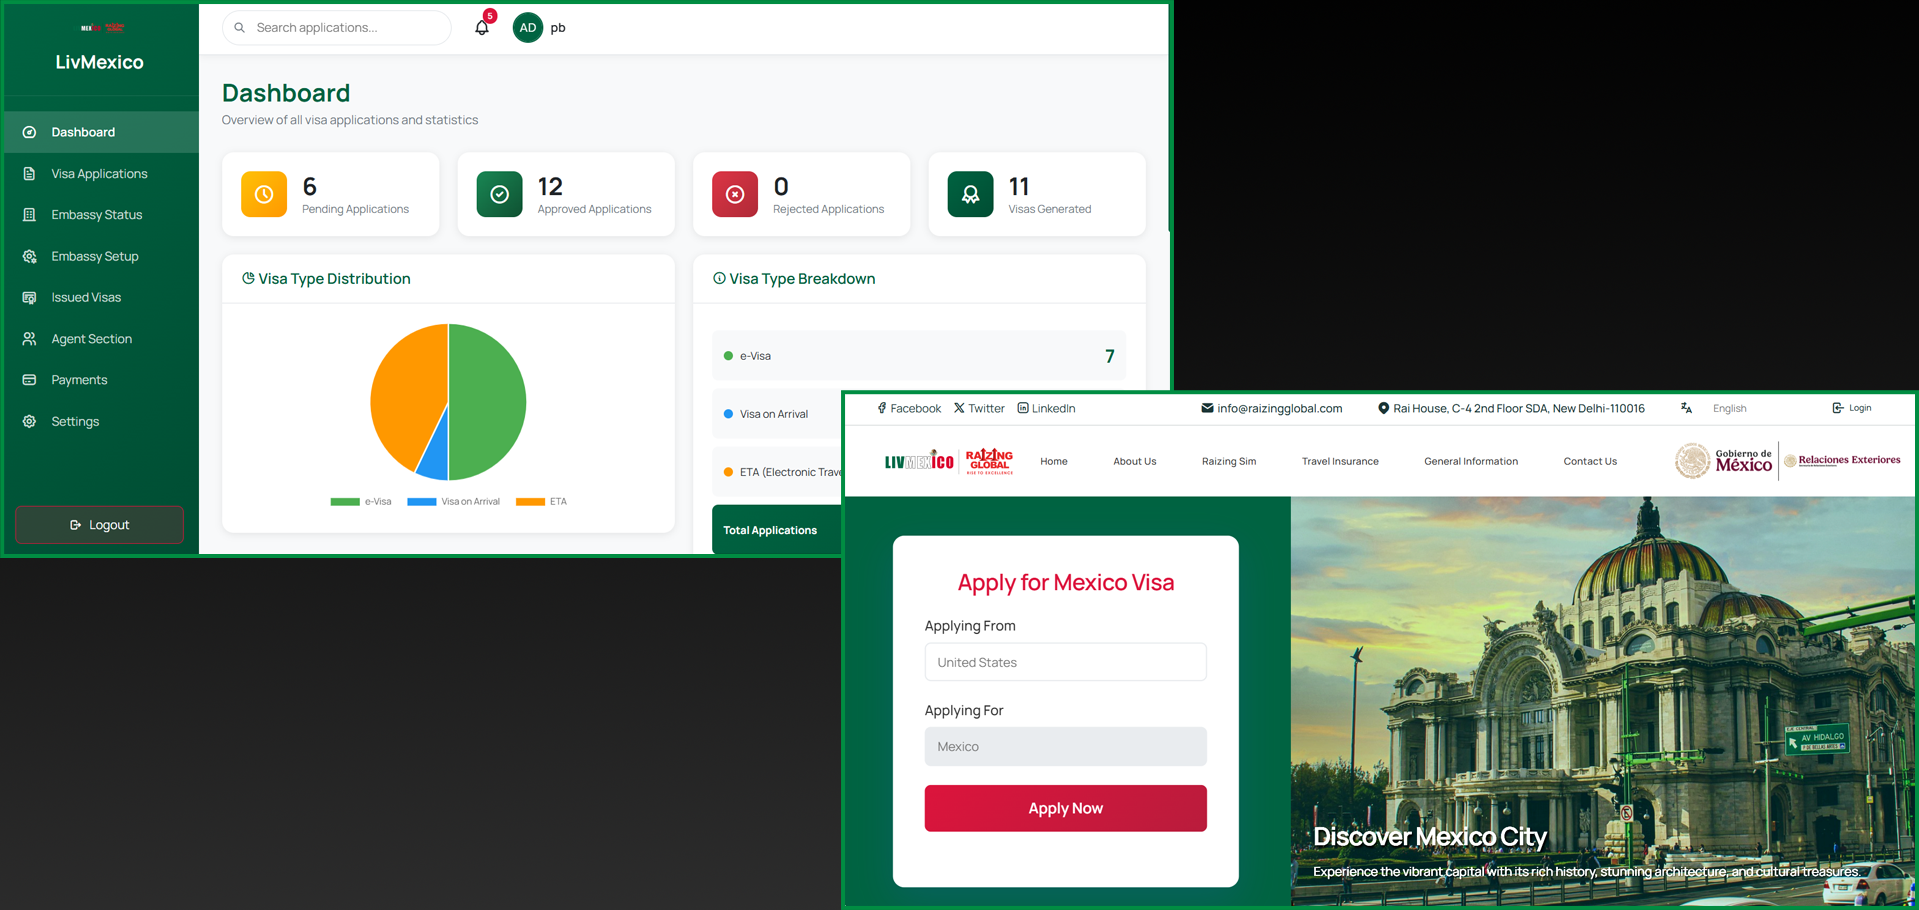Screen dimensions: 1919x910
Task: Click the Logout button
Action: tap(99, 525)
